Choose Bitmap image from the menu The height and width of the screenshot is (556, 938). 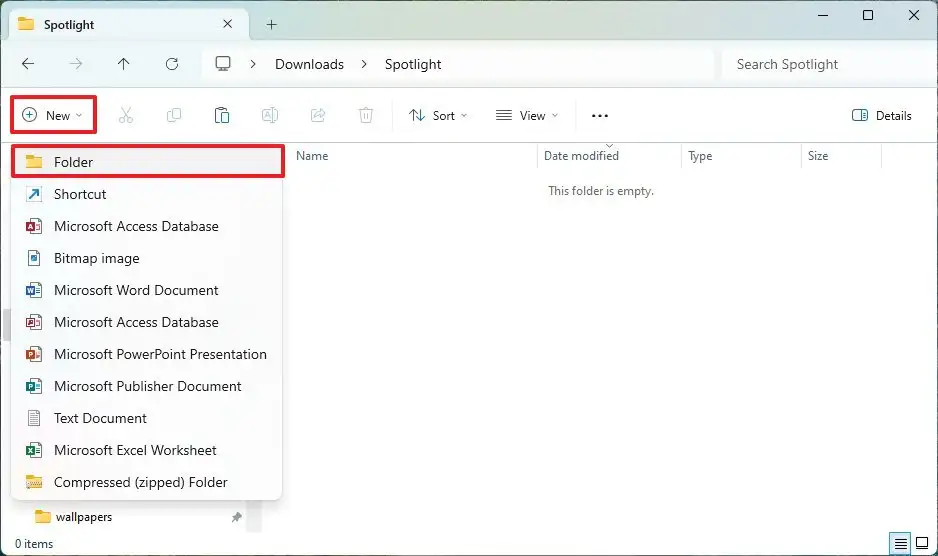tap(147, 258)
